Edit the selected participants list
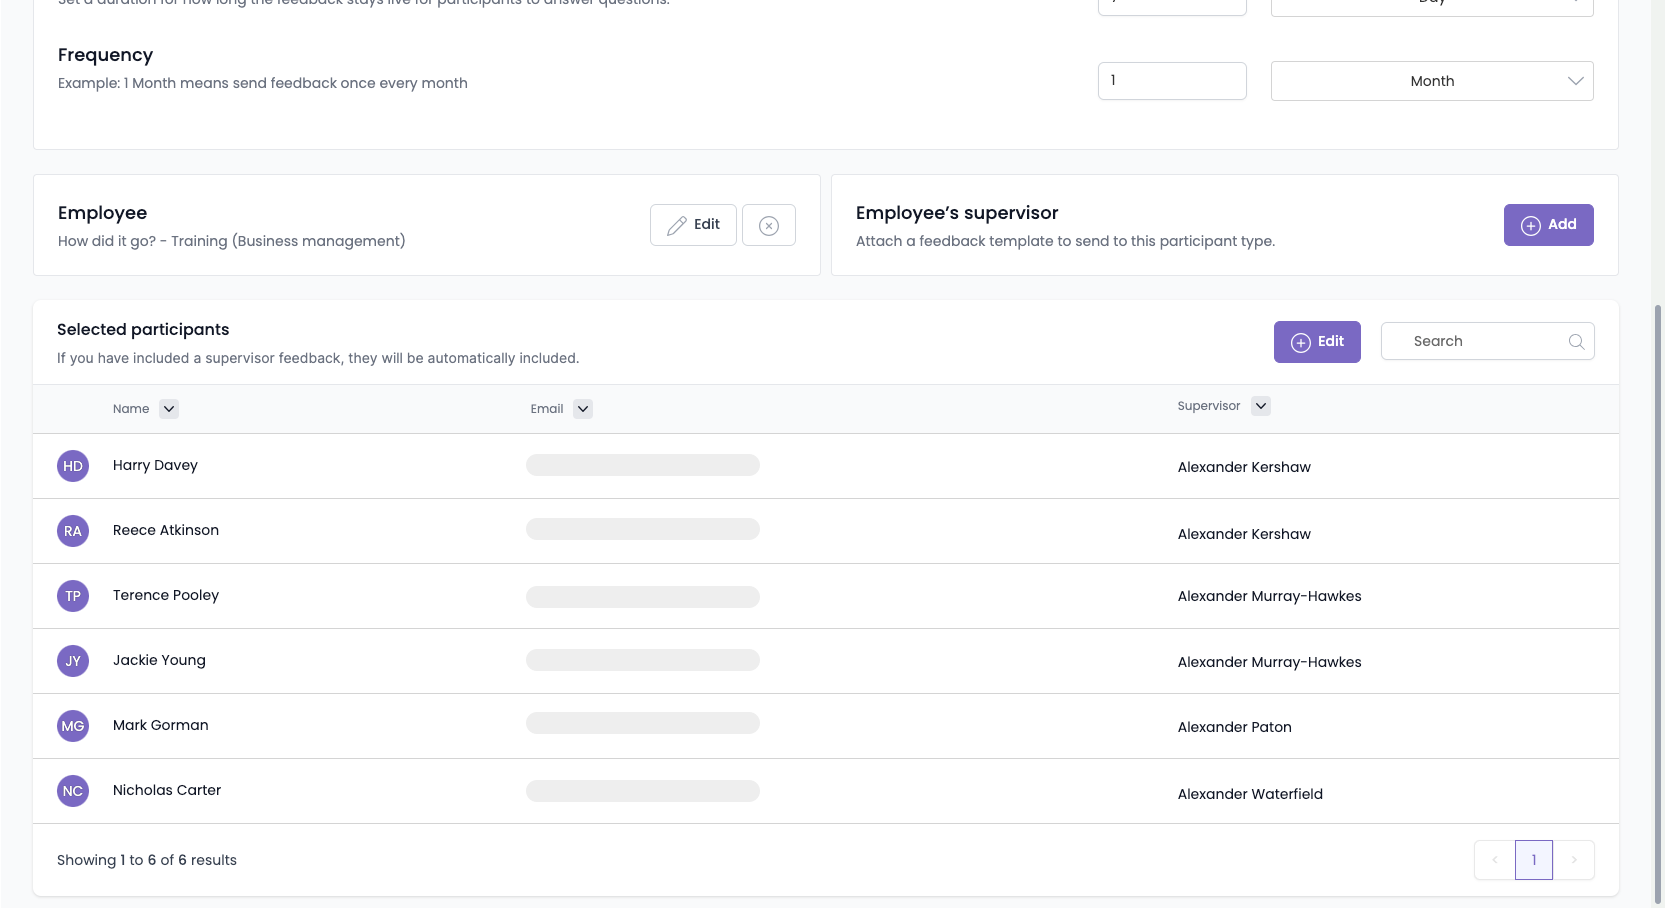 pos(1317,342)
